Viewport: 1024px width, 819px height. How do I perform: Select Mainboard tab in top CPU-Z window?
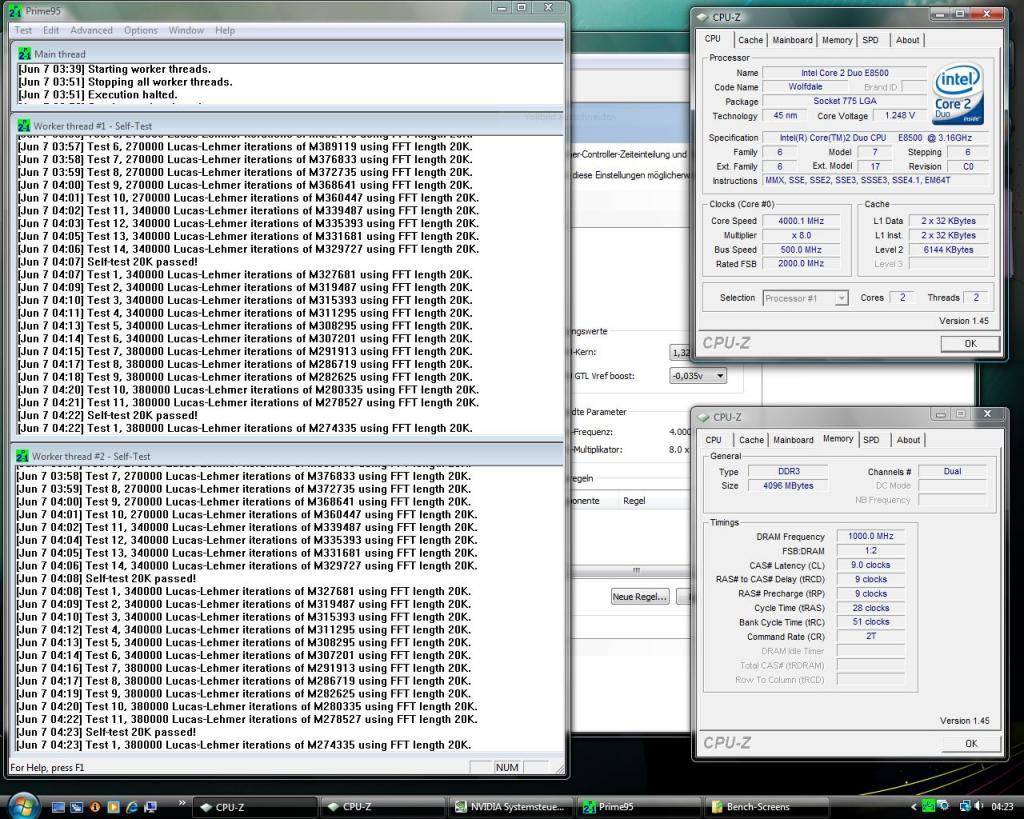792,40
